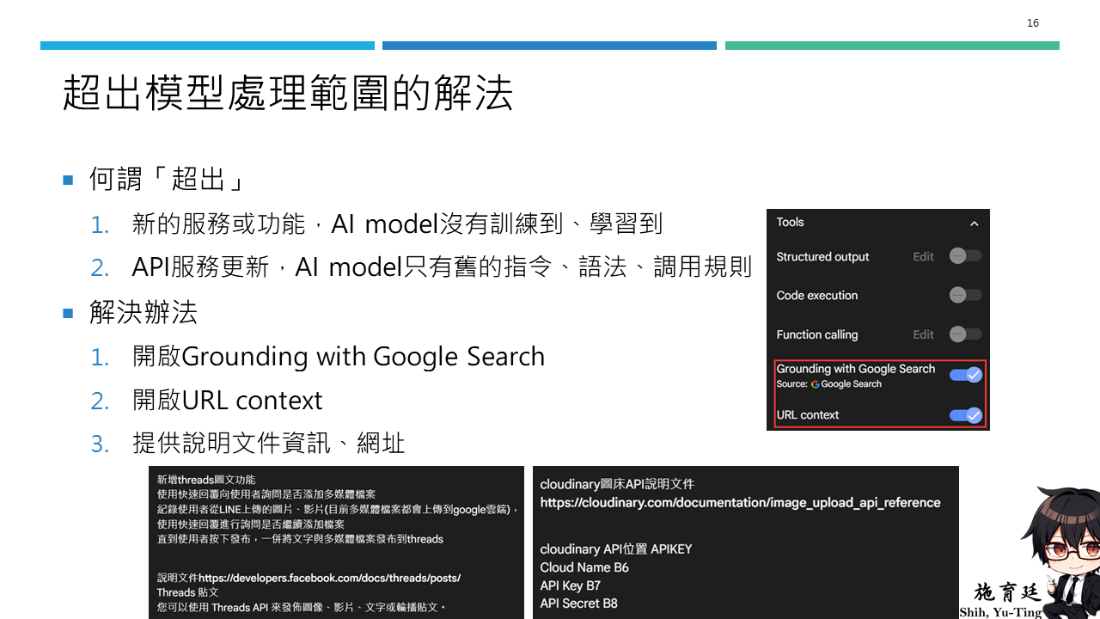Click the Source: Google Search text

pyautogui.click(x=829, y=384)
